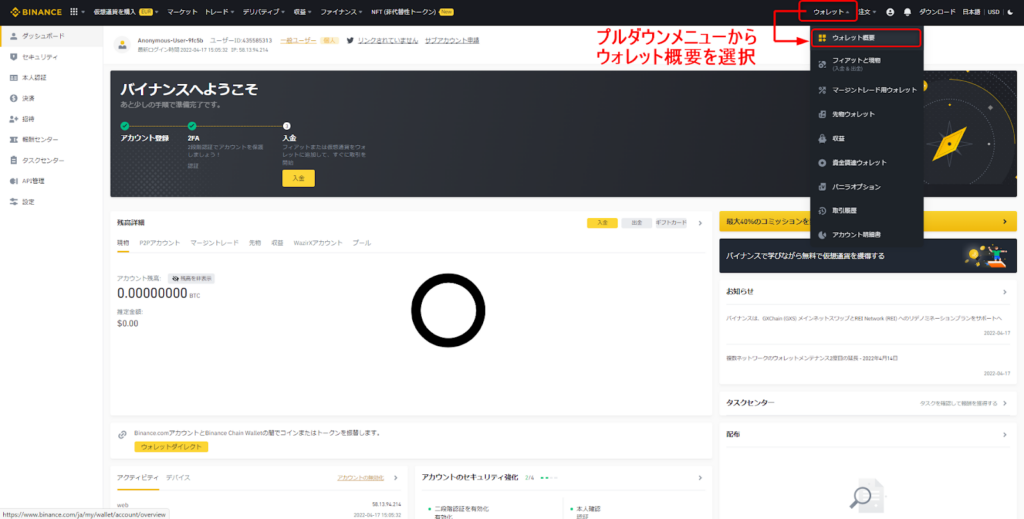Click the 入金 button in 残高詳細
The width and height of the screenshot is (1024, 519).
(602, 223)
